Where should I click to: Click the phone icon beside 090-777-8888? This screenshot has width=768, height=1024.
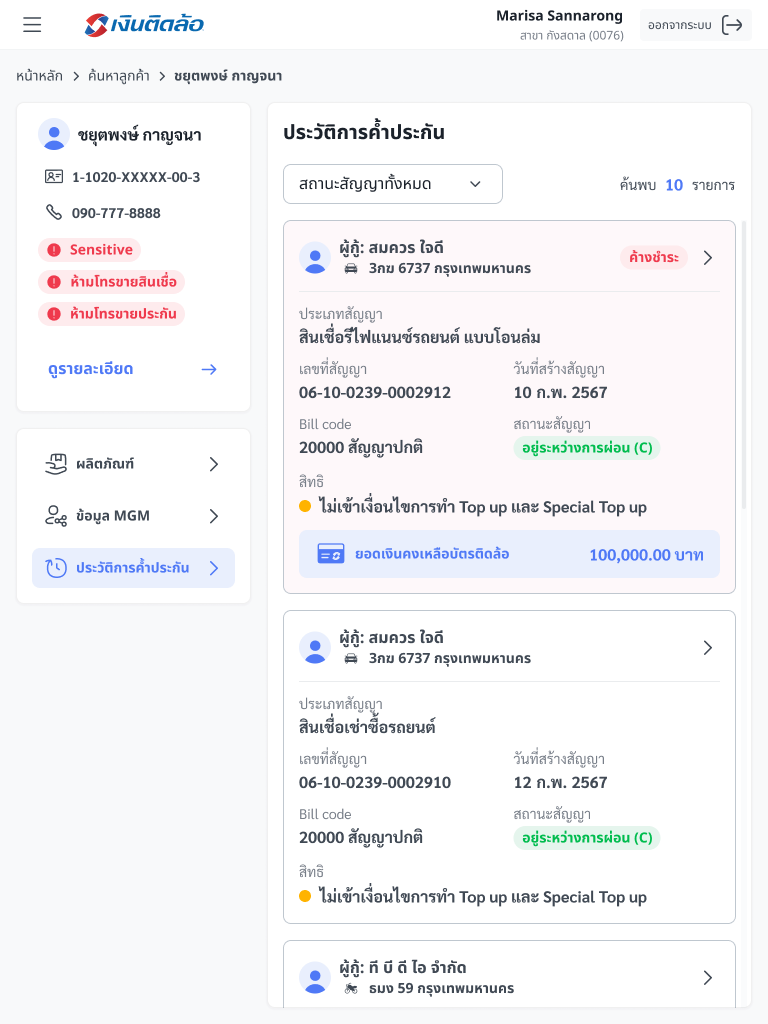pos(54,212)
